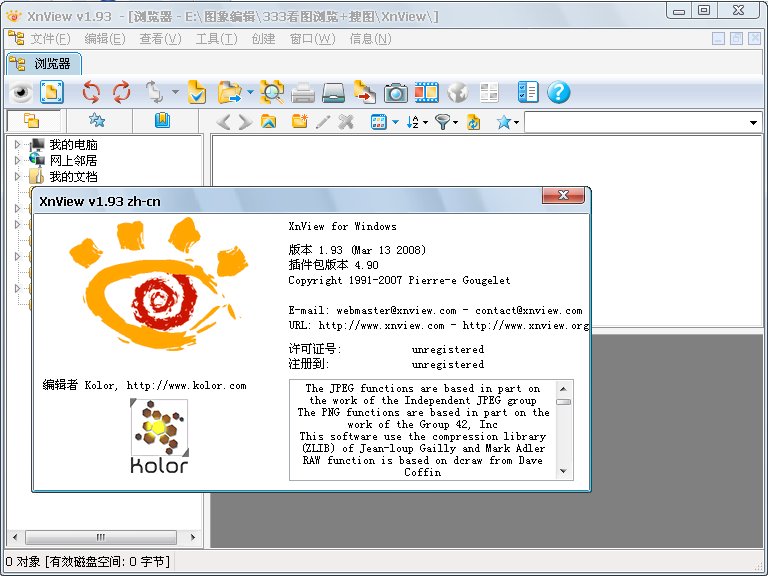Expand the 网上邻居 tree node

click(17, 160)
